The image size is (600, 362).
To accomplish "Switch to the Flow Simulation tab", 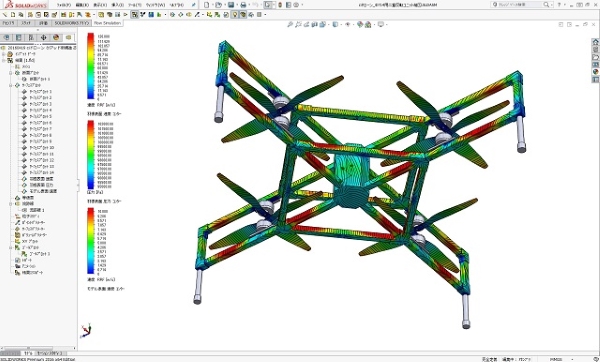I will point(107,23).
